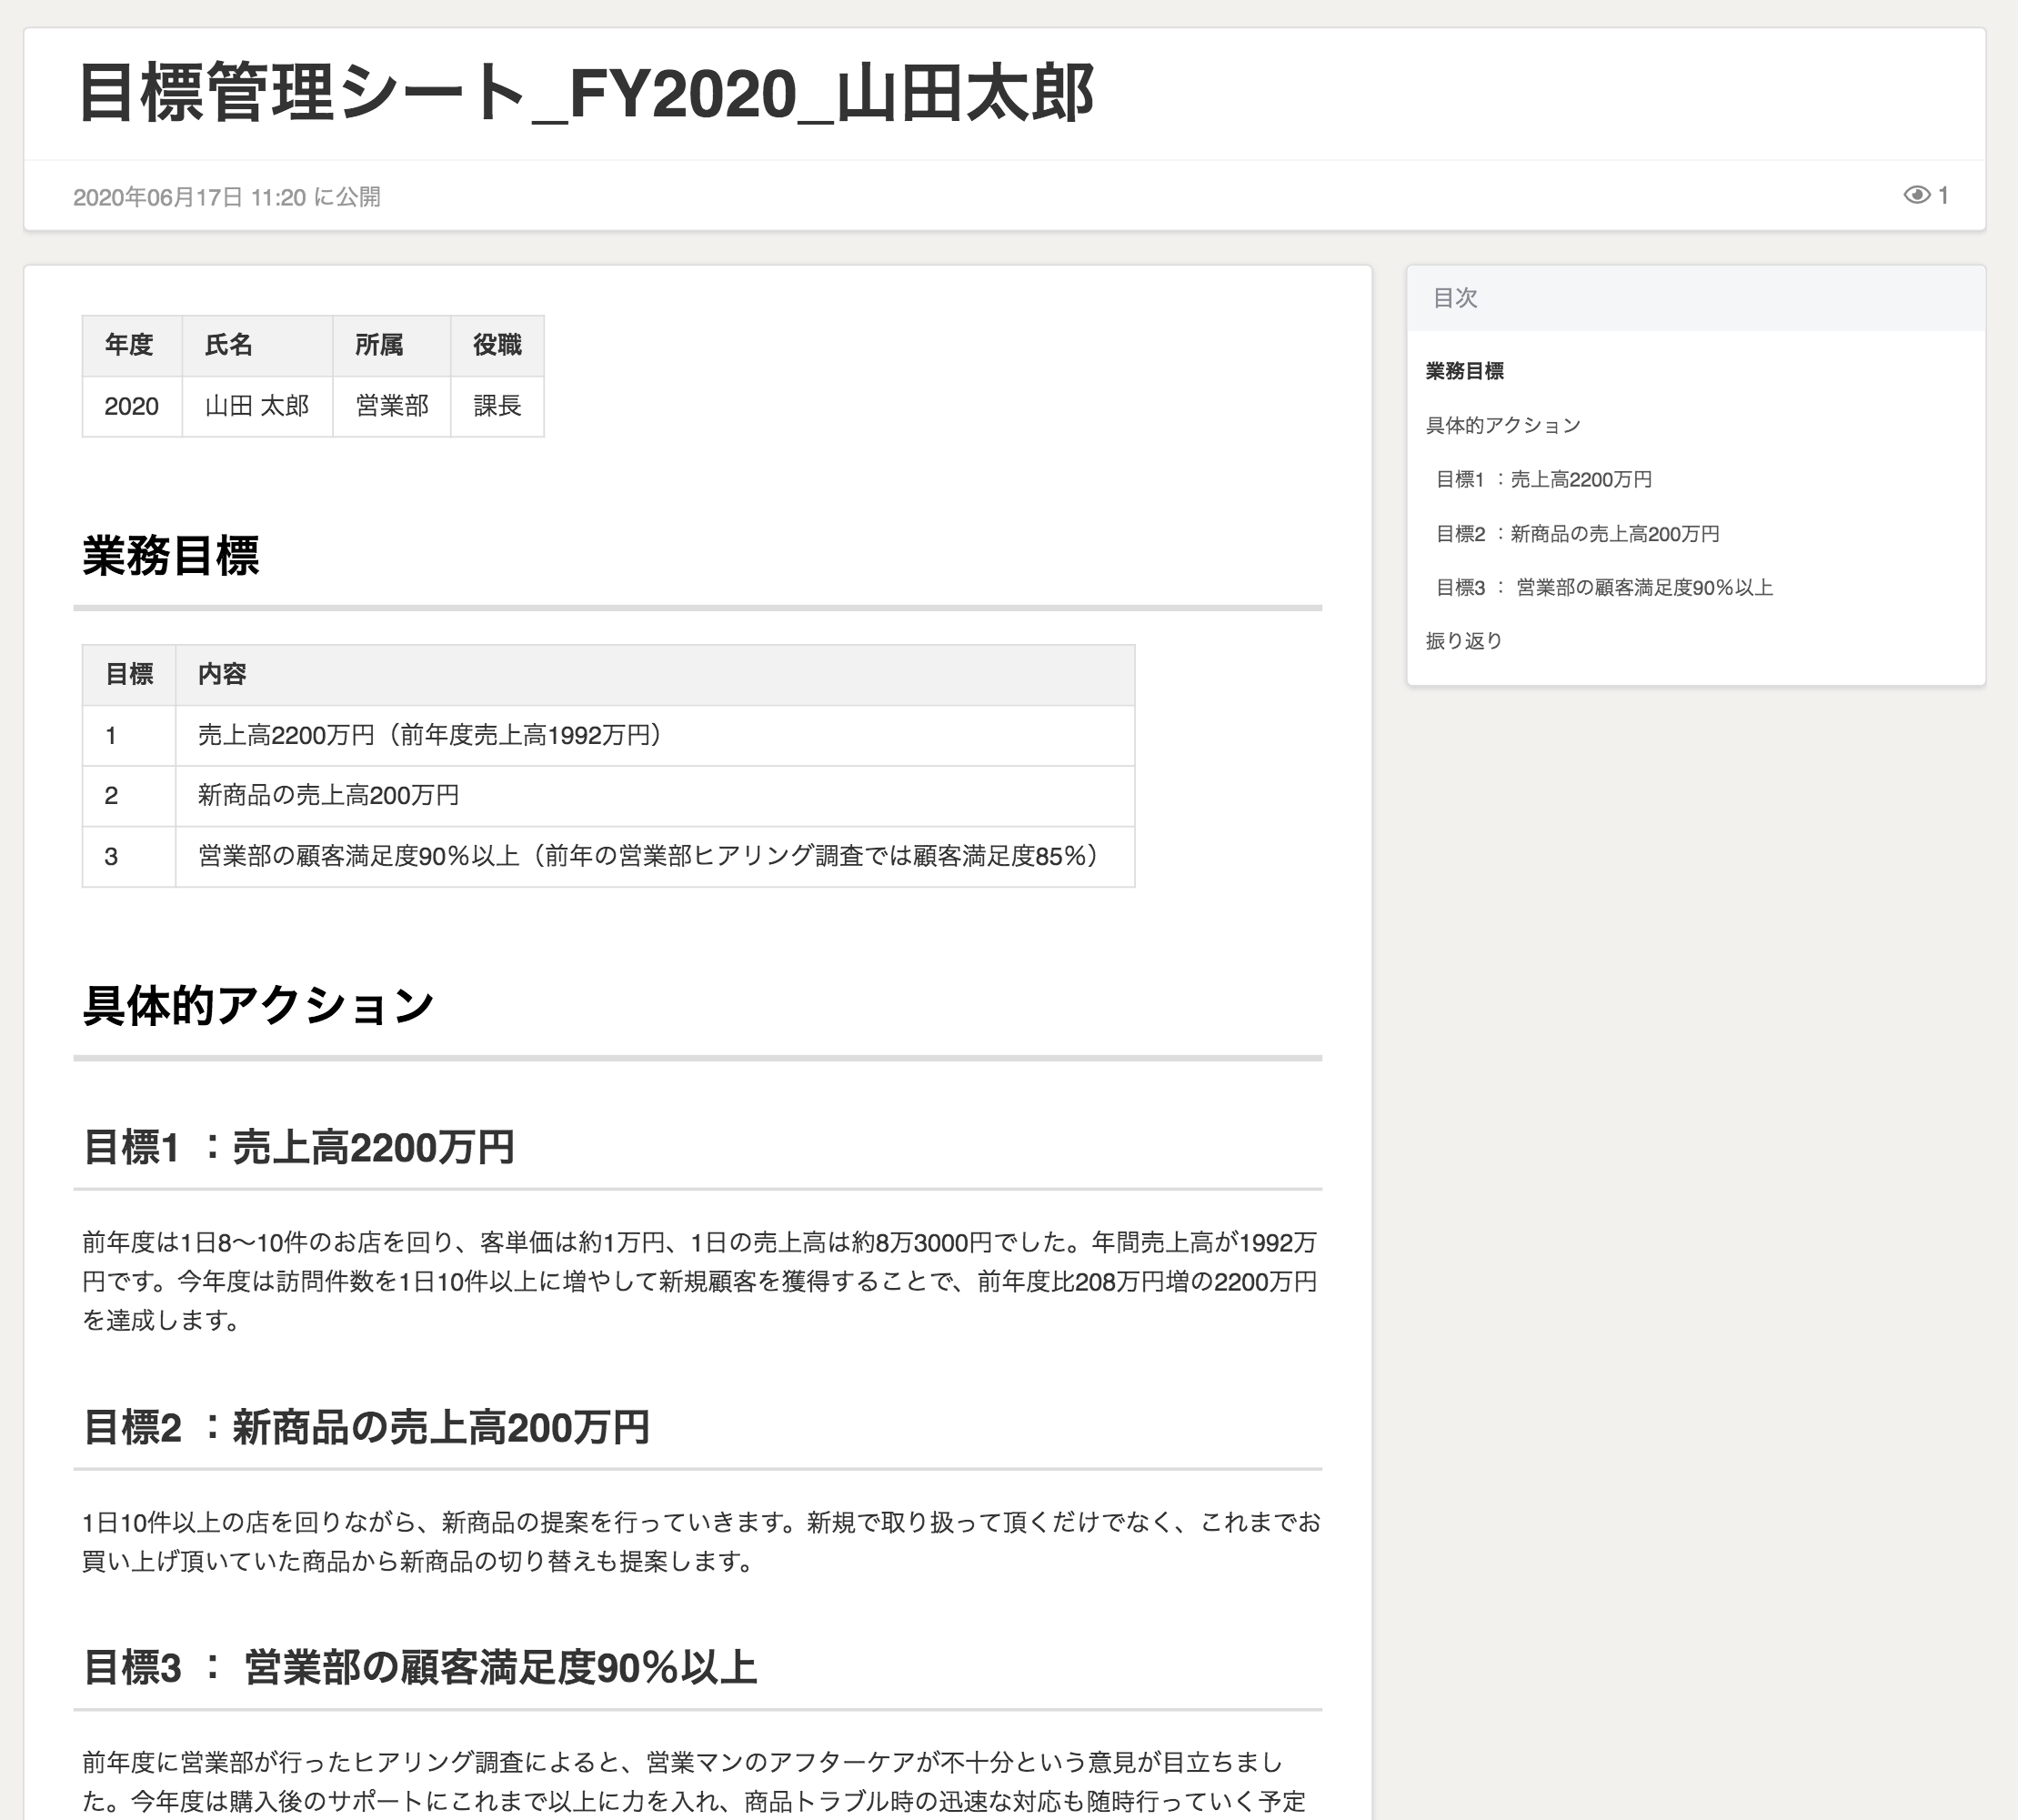This screenshot has height=1820, width=2018.
Task: Jump to 目標2：新商品の売上高200万円 via sidebar
Action: point(1578,534)
